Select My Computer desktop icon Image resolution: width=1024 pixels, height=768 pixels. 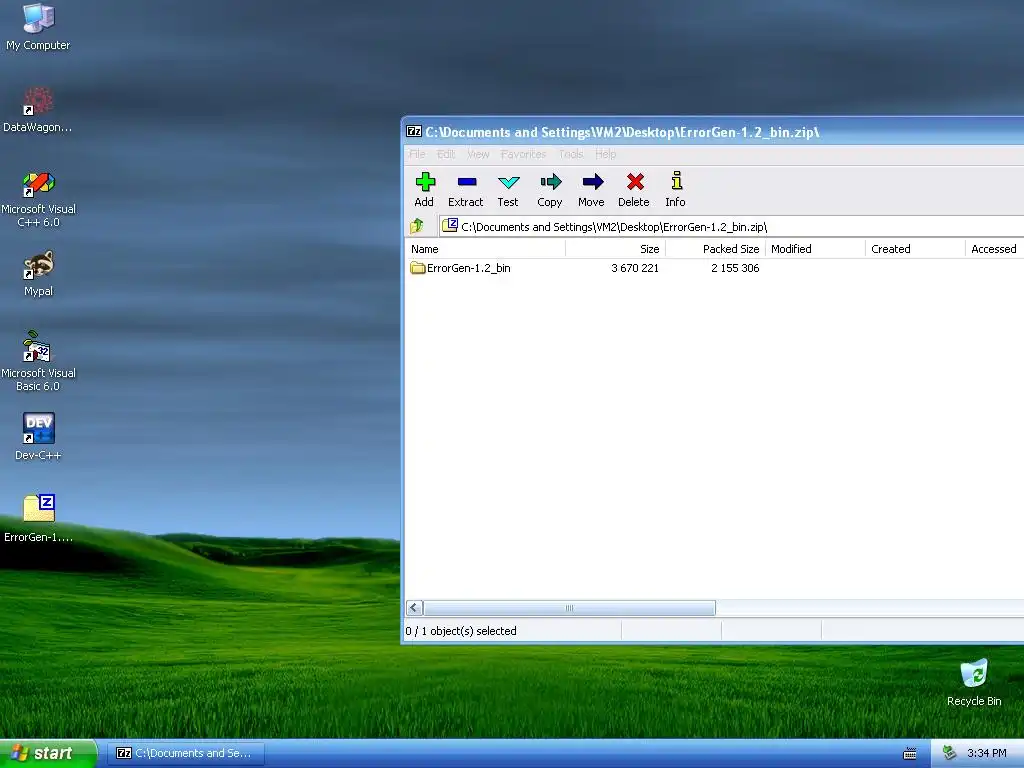click(38, 27)
